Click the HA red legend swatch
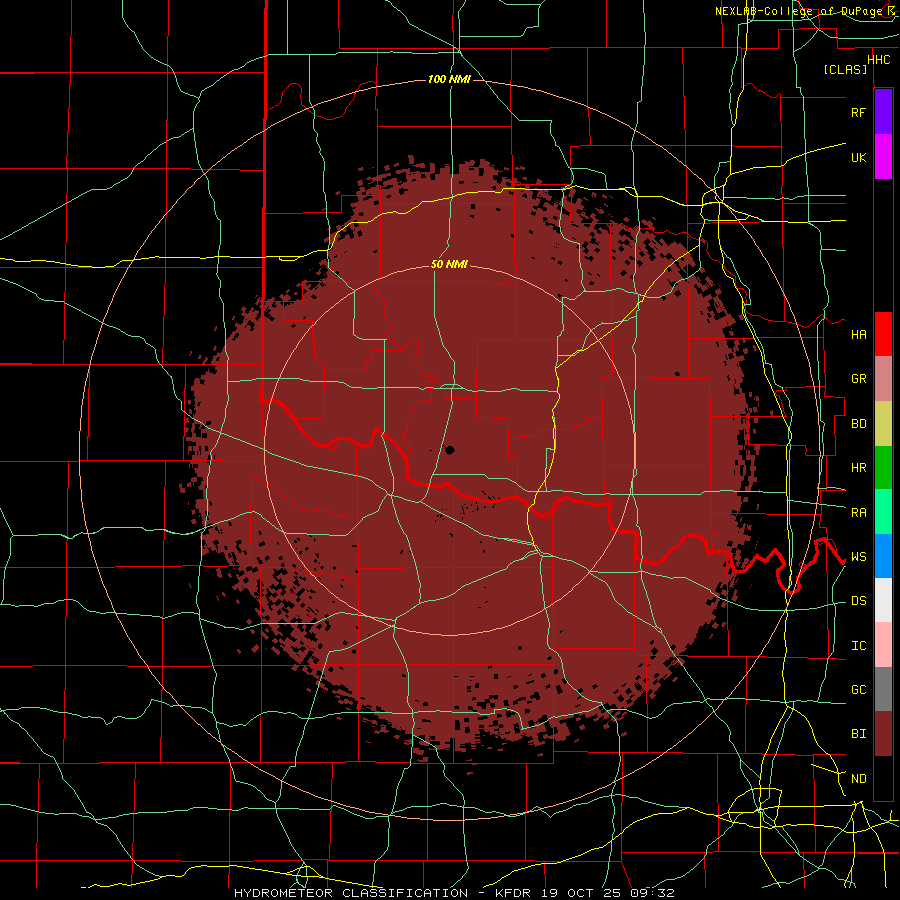Viewport: 900px width, 900px height. click(883, 334)
